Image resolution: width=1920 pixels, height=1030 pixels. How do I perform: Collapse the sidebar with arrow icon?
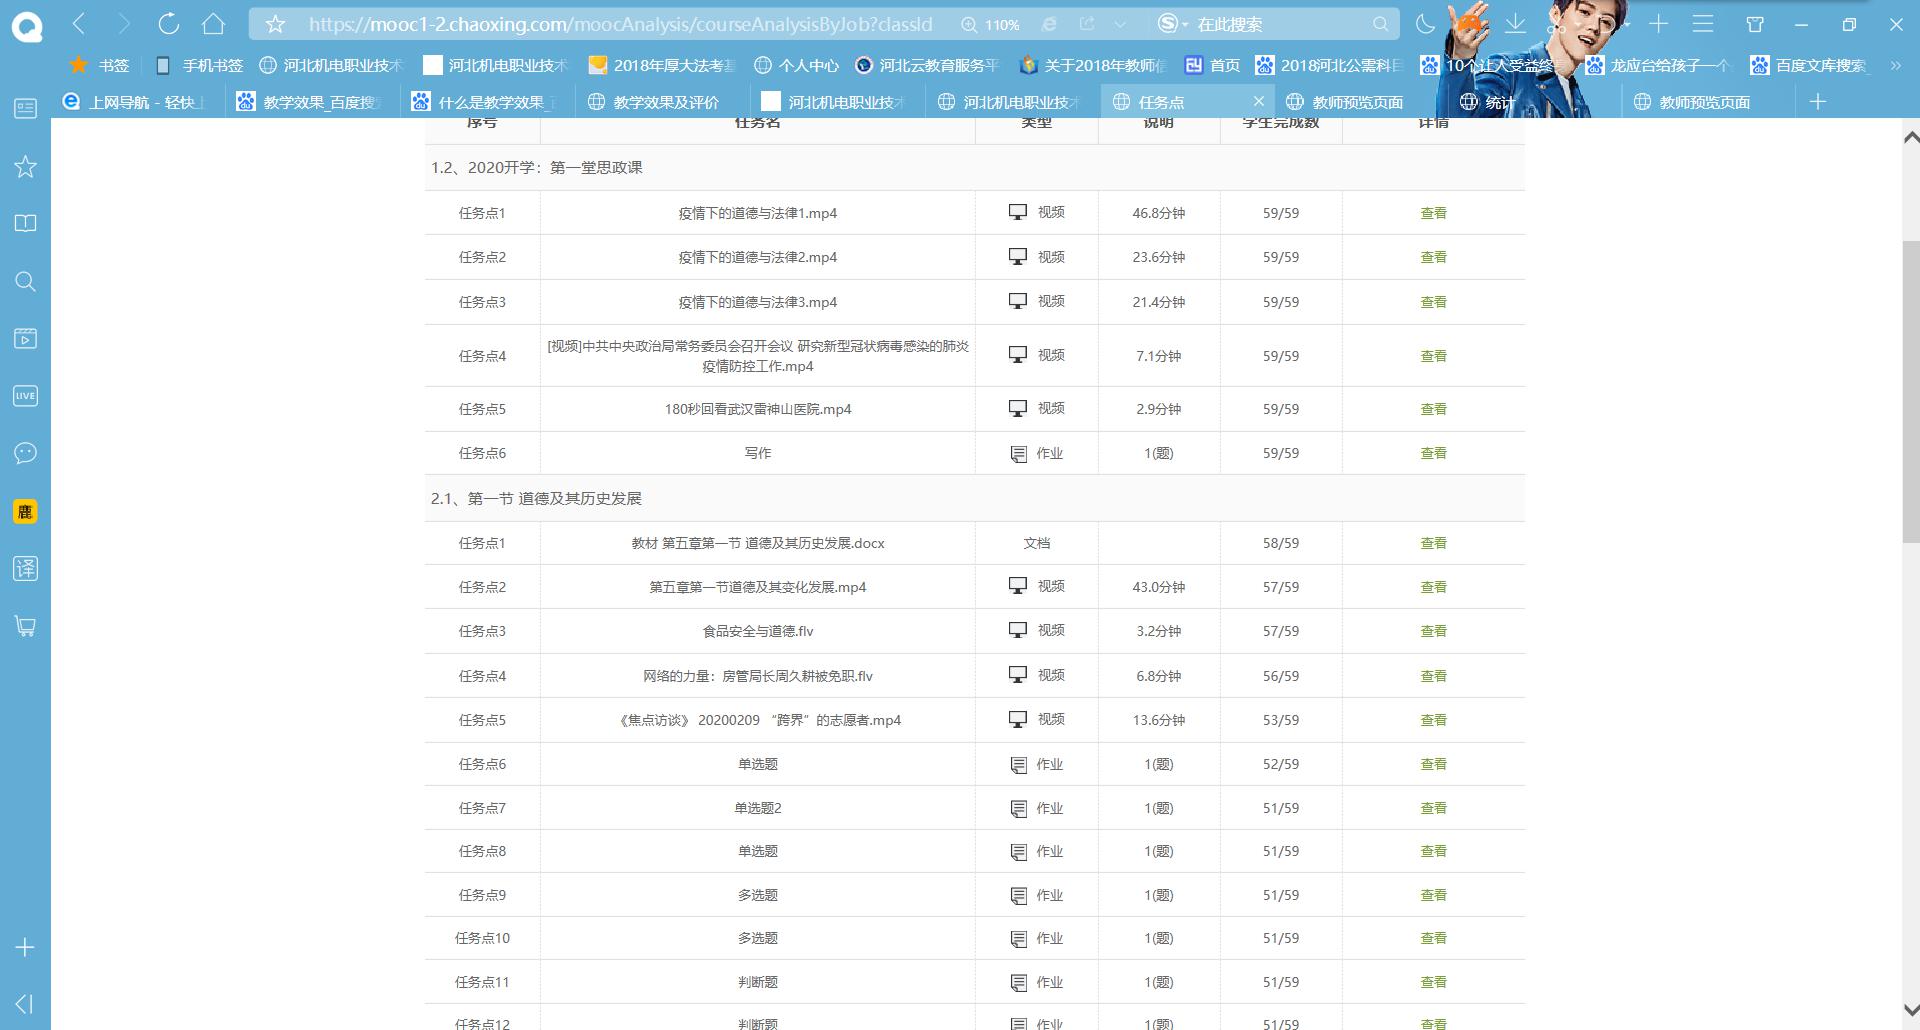coord(25,1003)
